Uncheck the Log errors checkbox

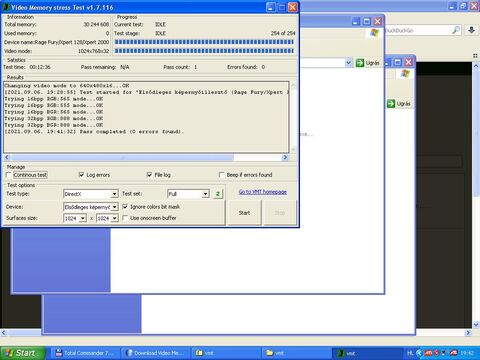[x=81, y=175]
